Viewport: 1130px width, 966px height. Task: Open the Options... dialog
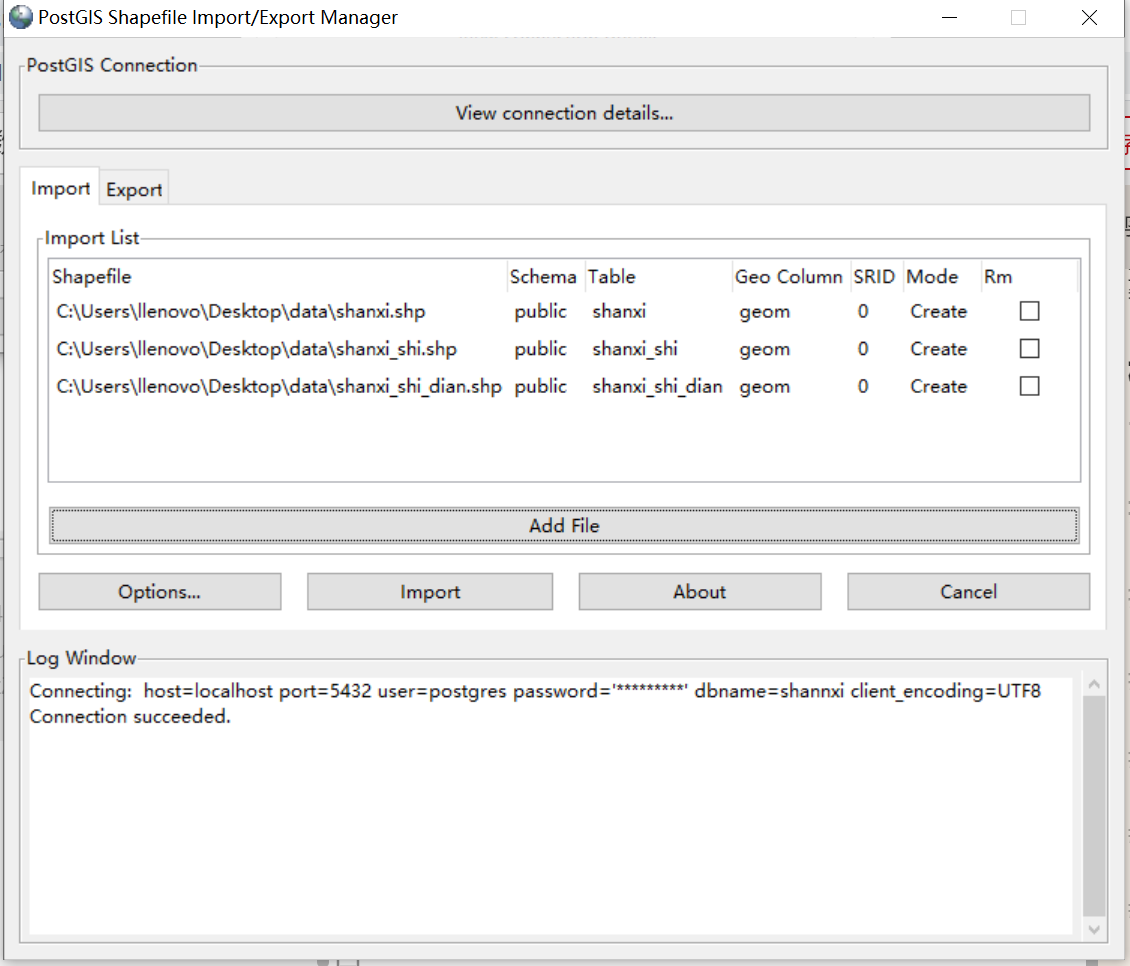click(159, 592)
